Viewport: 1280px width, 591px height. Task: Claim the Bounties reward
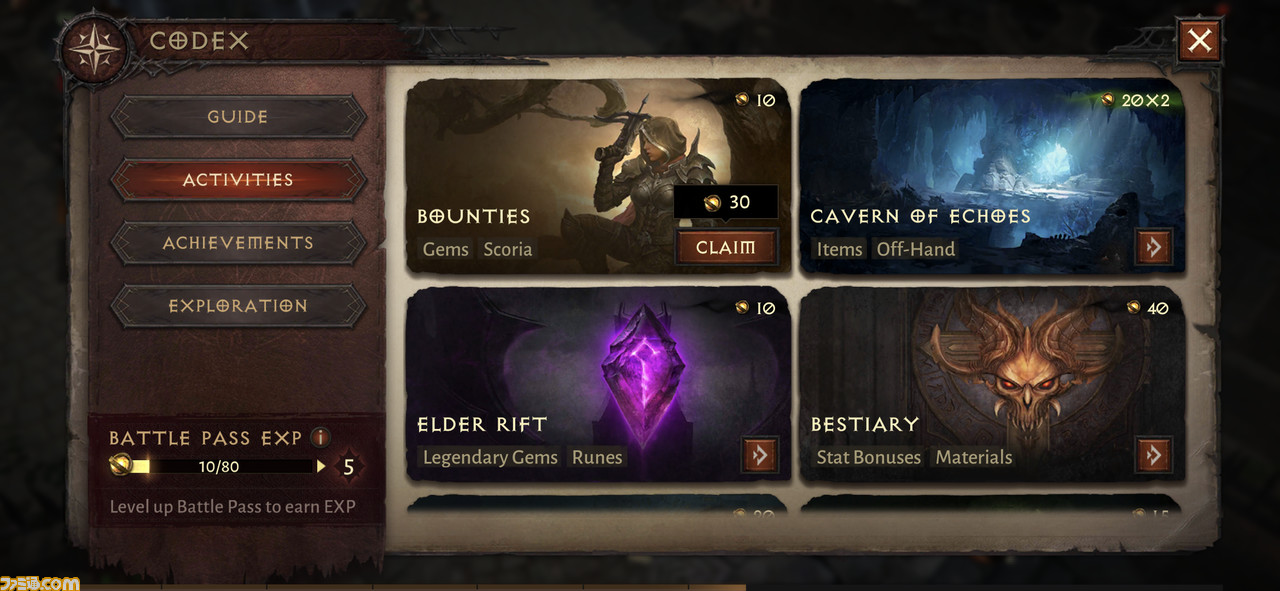(x=727, y=247)
